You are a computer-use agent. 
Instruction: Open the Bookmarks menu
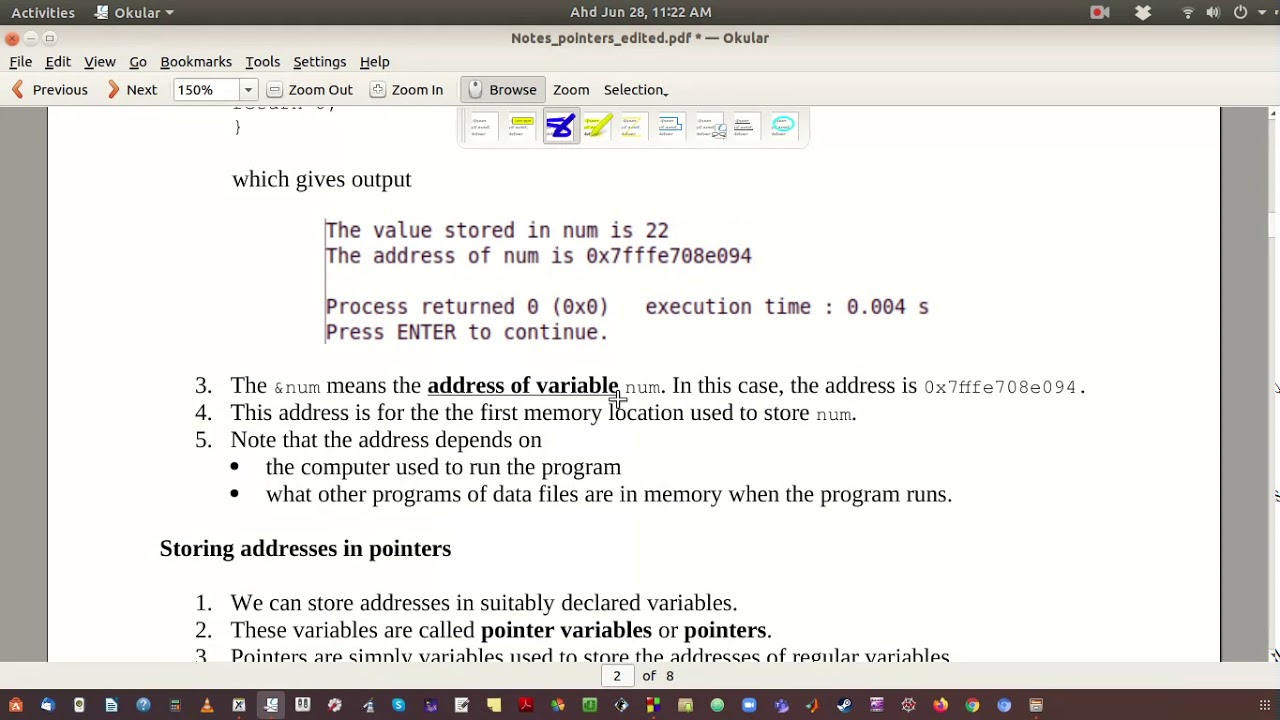coord(196,62)
